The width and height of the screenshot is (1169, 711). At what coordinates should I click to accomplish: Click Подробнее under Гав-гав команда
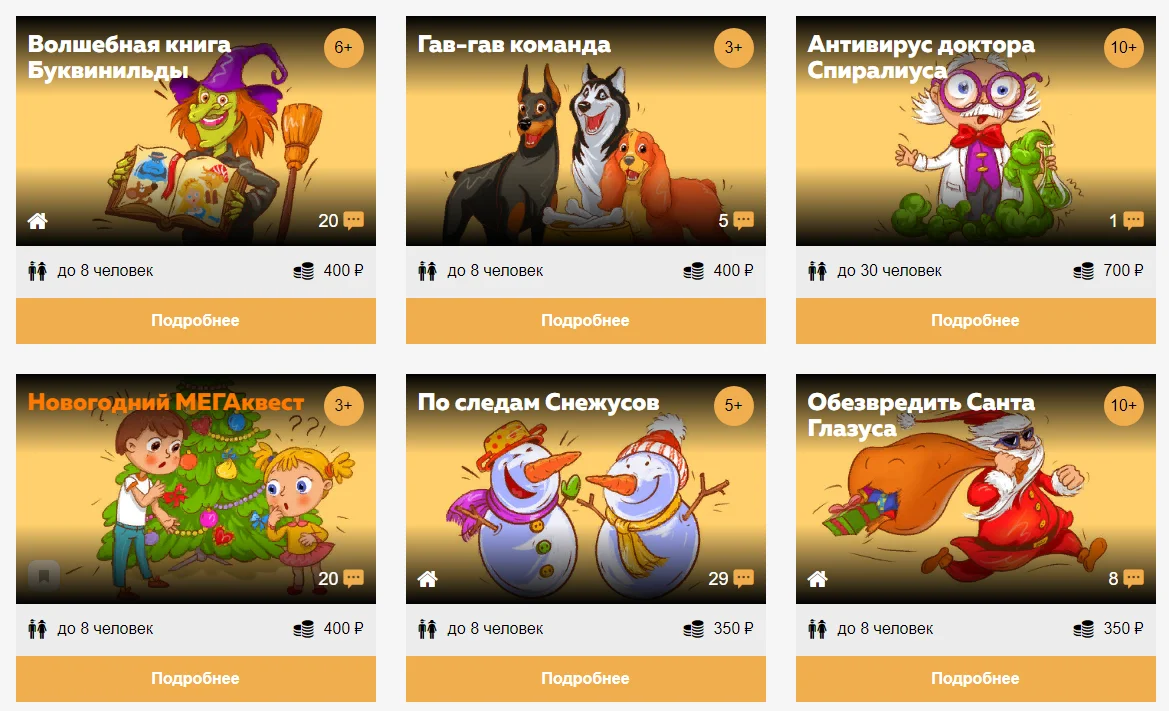586,320
